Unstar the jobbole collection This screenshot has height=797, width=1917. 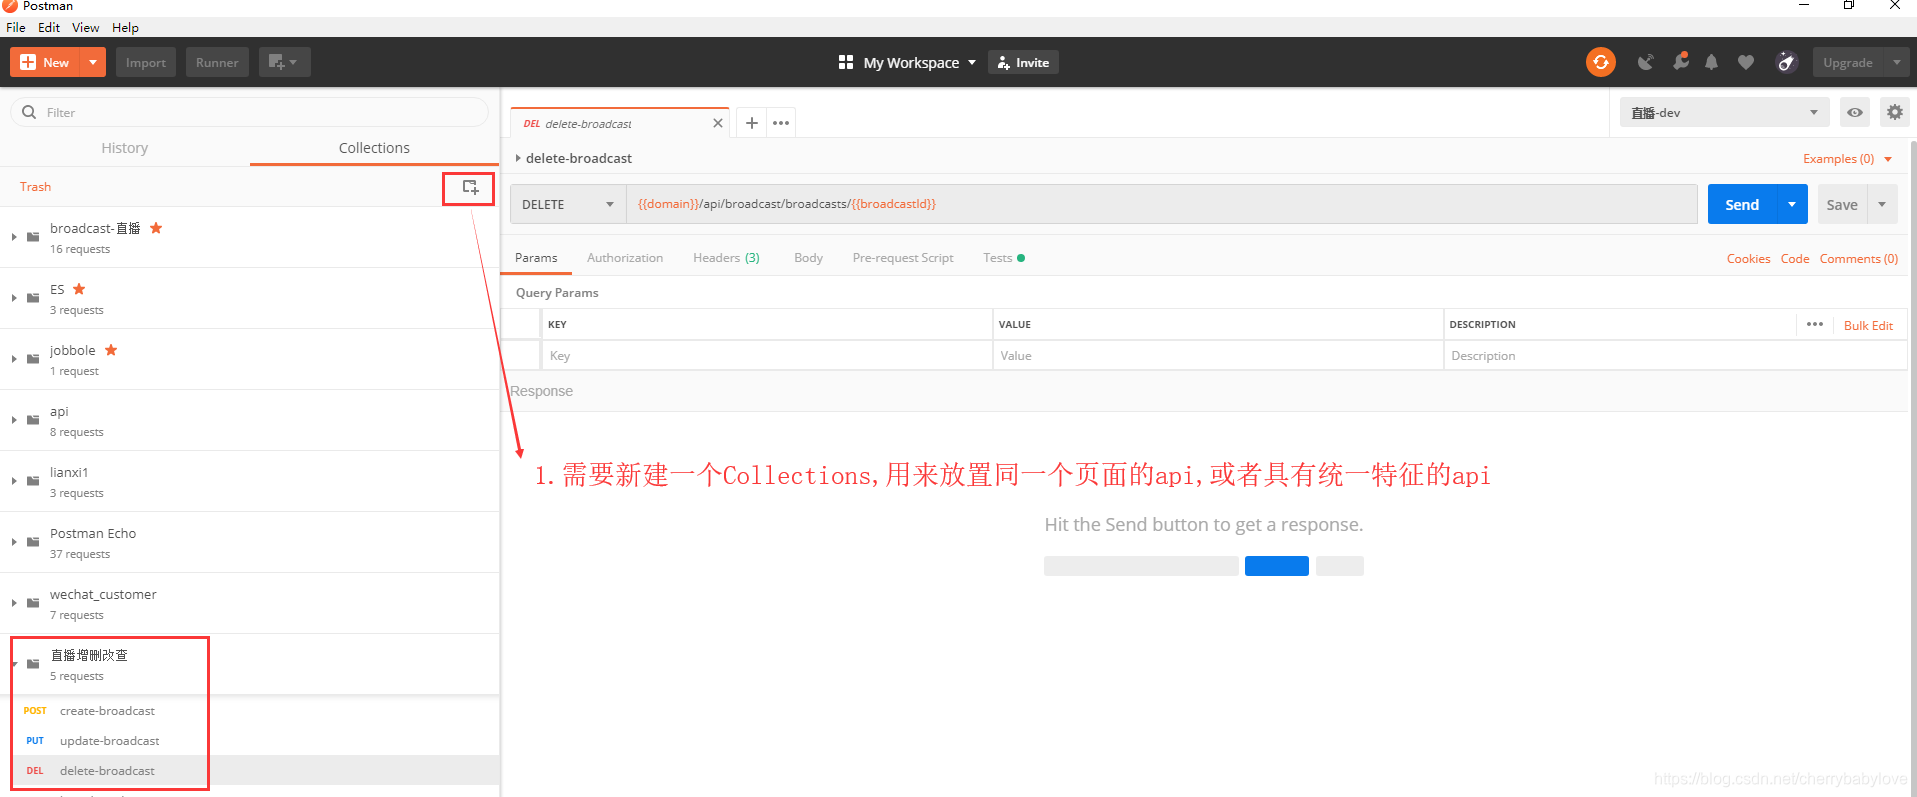111,350
